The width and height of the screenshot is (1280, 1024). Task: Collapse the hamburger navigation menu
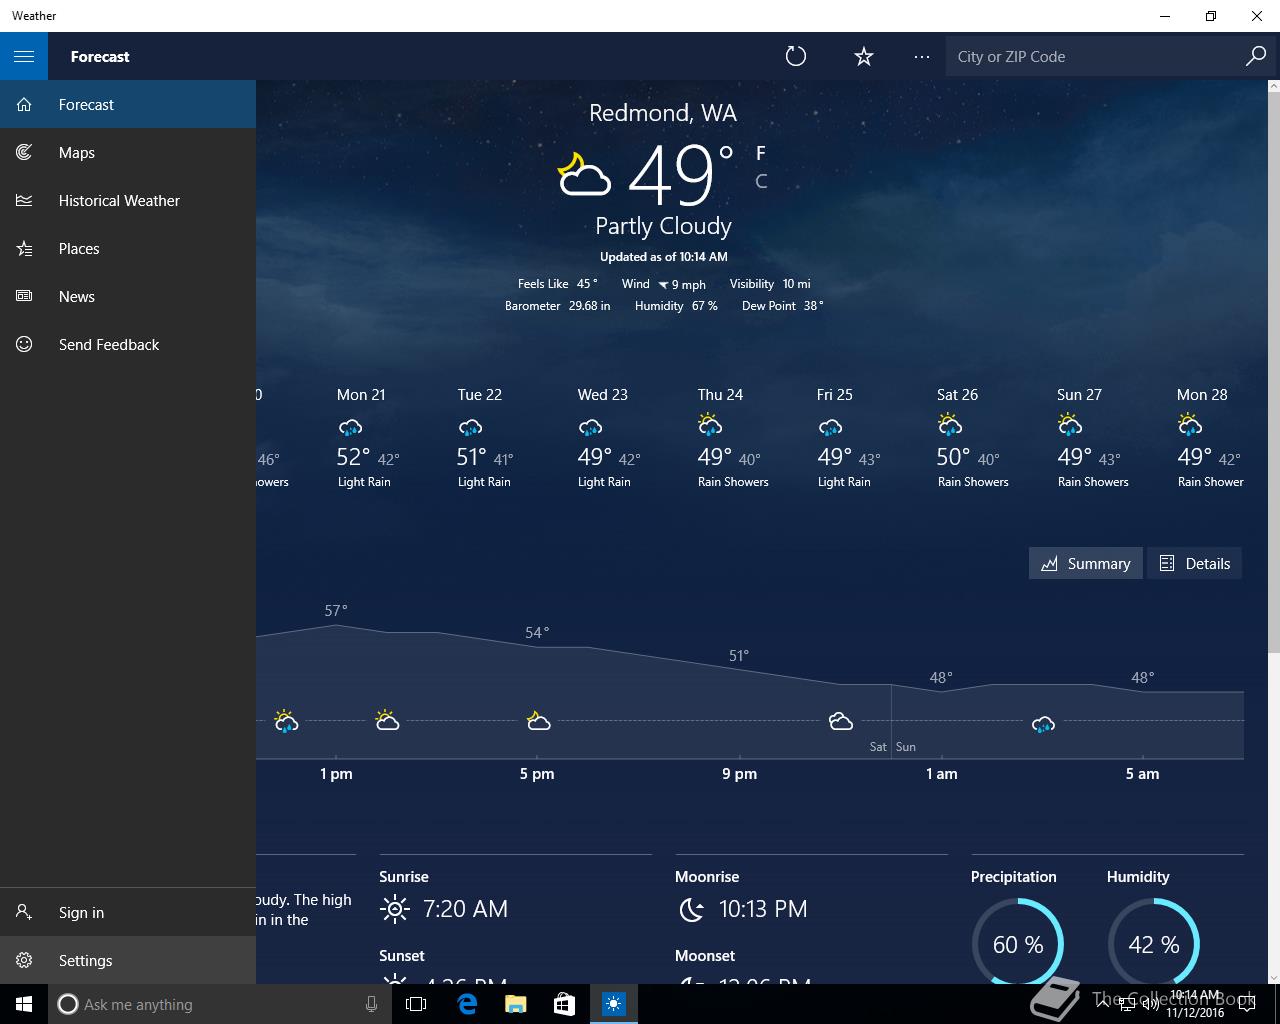[24, 56]
